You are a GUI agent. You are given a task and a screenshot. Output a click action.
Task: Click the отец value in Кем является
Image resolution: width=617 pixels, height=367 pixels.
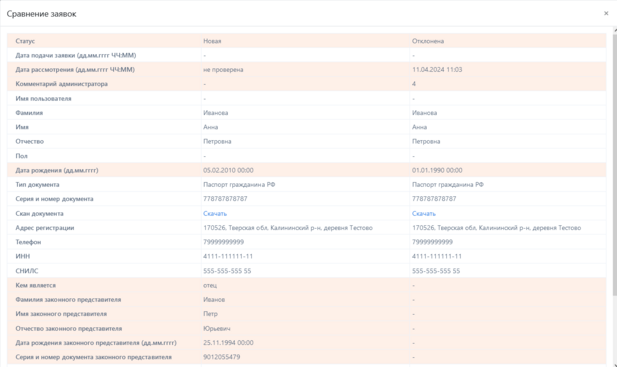(x=210, y=285)
